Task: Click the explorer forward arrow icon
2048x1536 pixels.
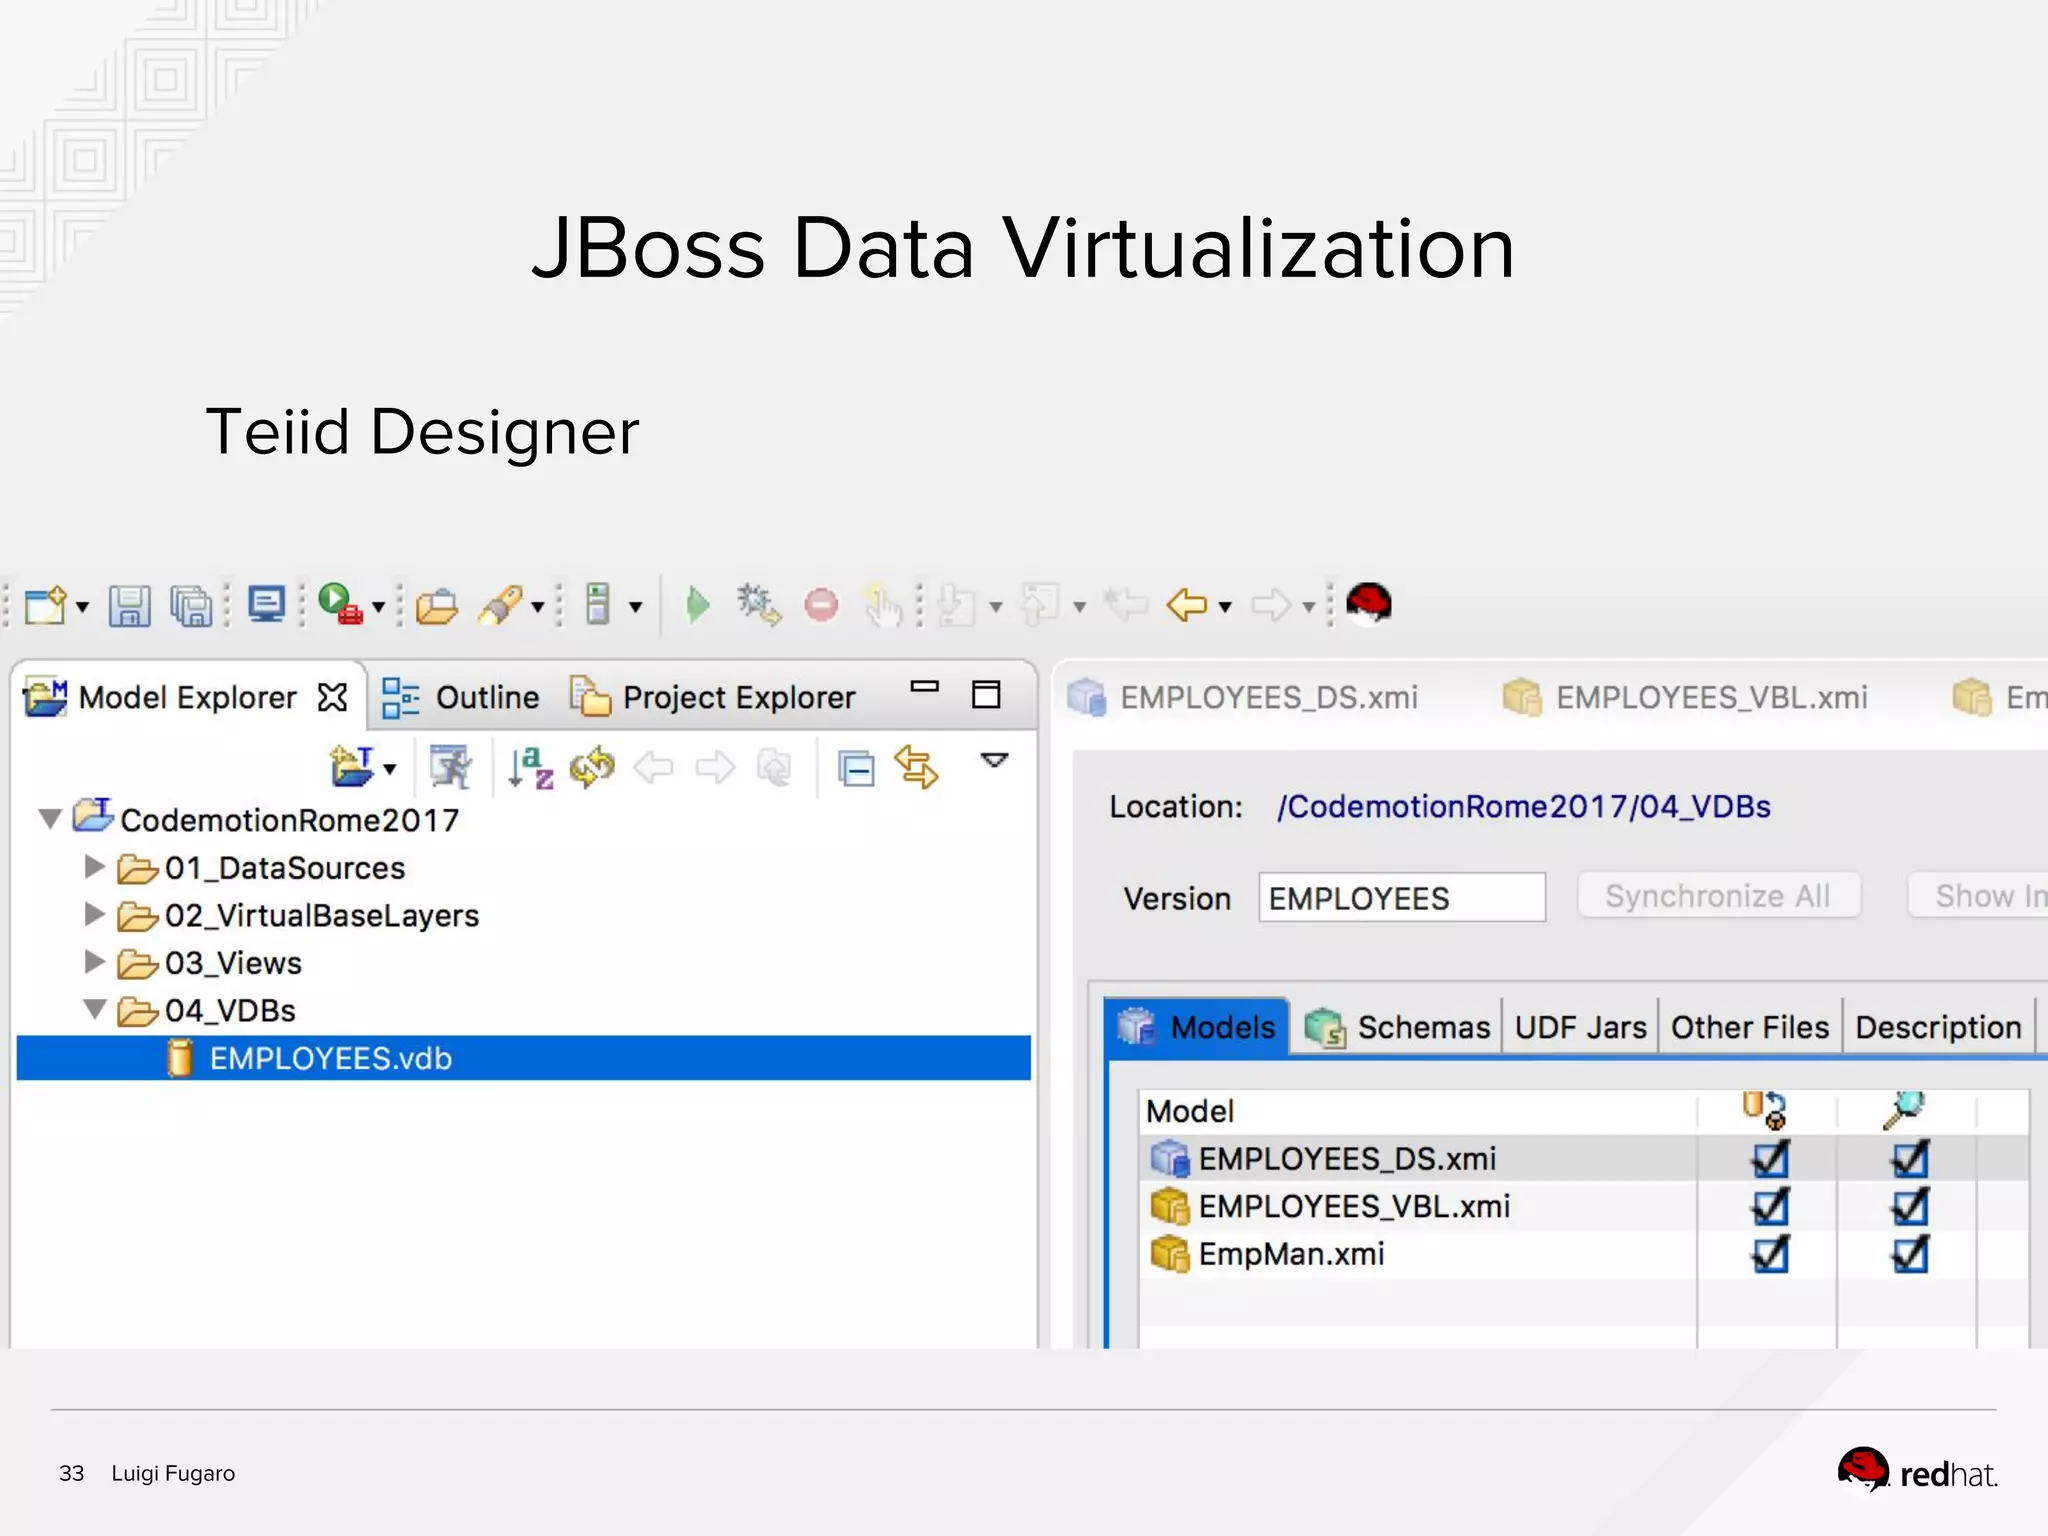Action: (715, 768)
